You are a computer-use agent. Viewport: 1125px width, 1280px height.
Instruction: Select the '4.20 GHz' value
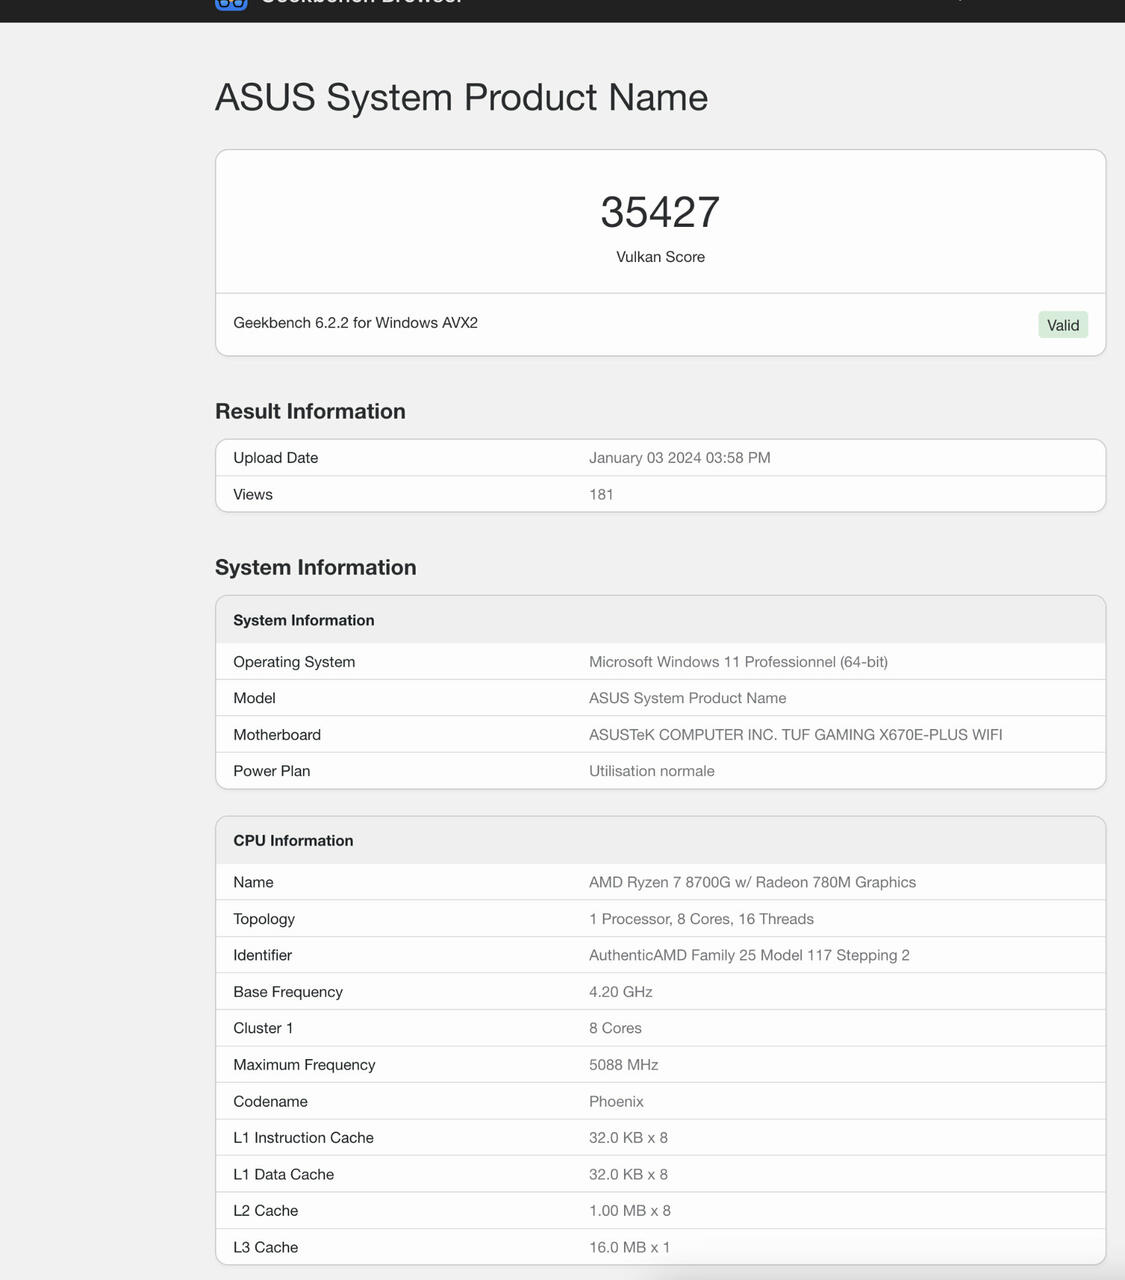pyautogui.click(x=621, y=992)
